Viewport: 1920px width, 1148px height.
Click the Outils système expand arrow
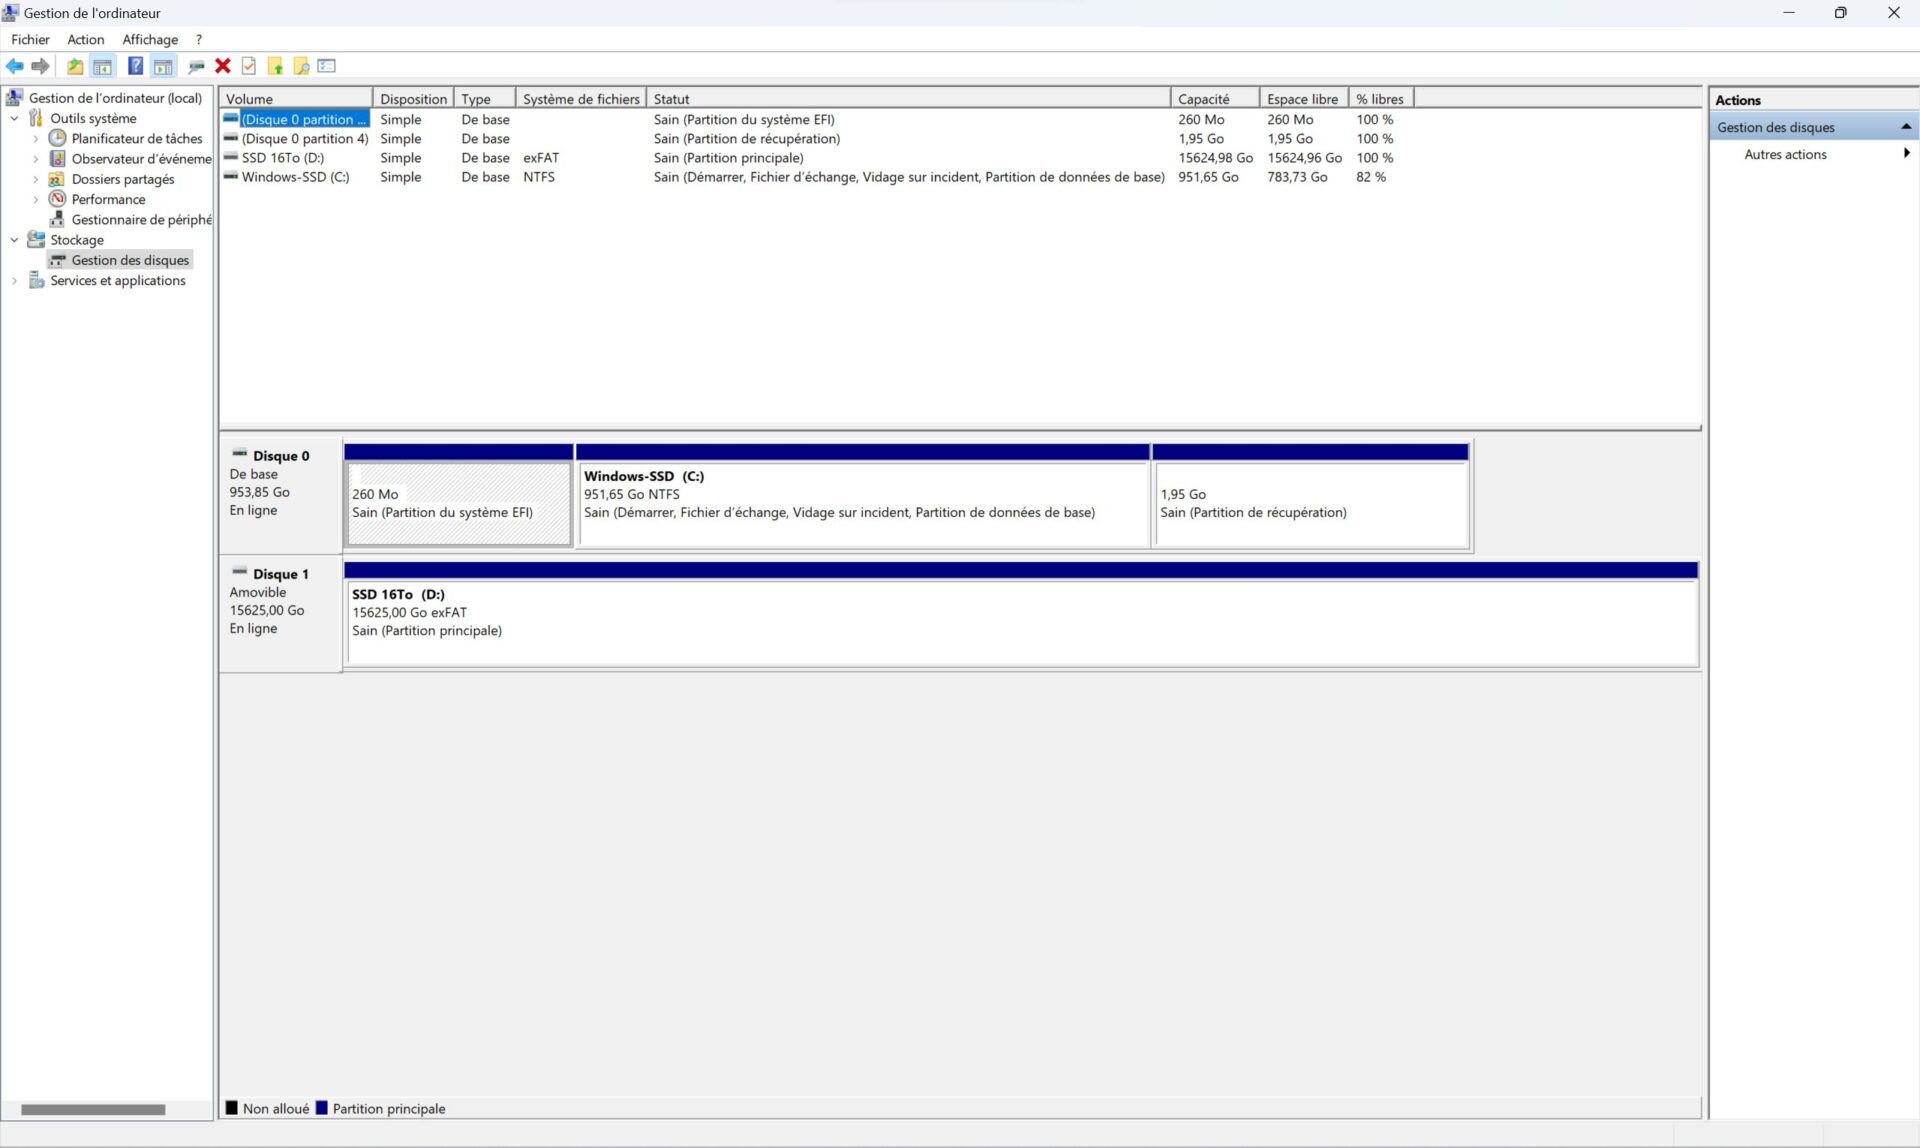[x=15, y=118]
